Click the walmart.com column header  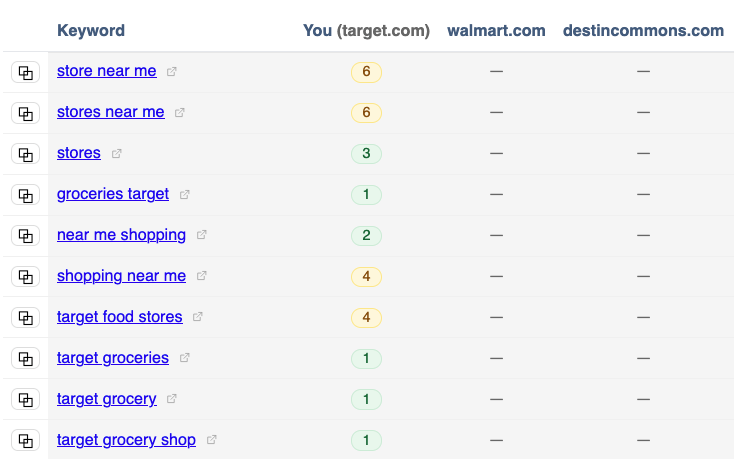[496, 30]
